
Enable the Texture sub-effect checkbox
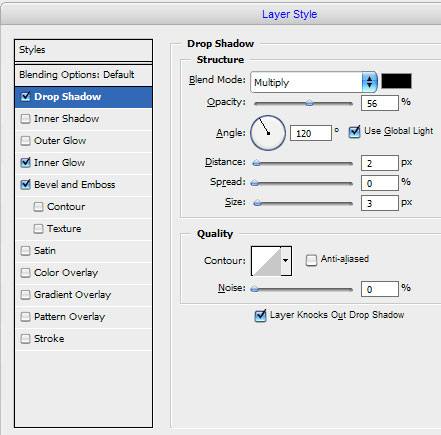pyautogui.click(x=38, y=229)
